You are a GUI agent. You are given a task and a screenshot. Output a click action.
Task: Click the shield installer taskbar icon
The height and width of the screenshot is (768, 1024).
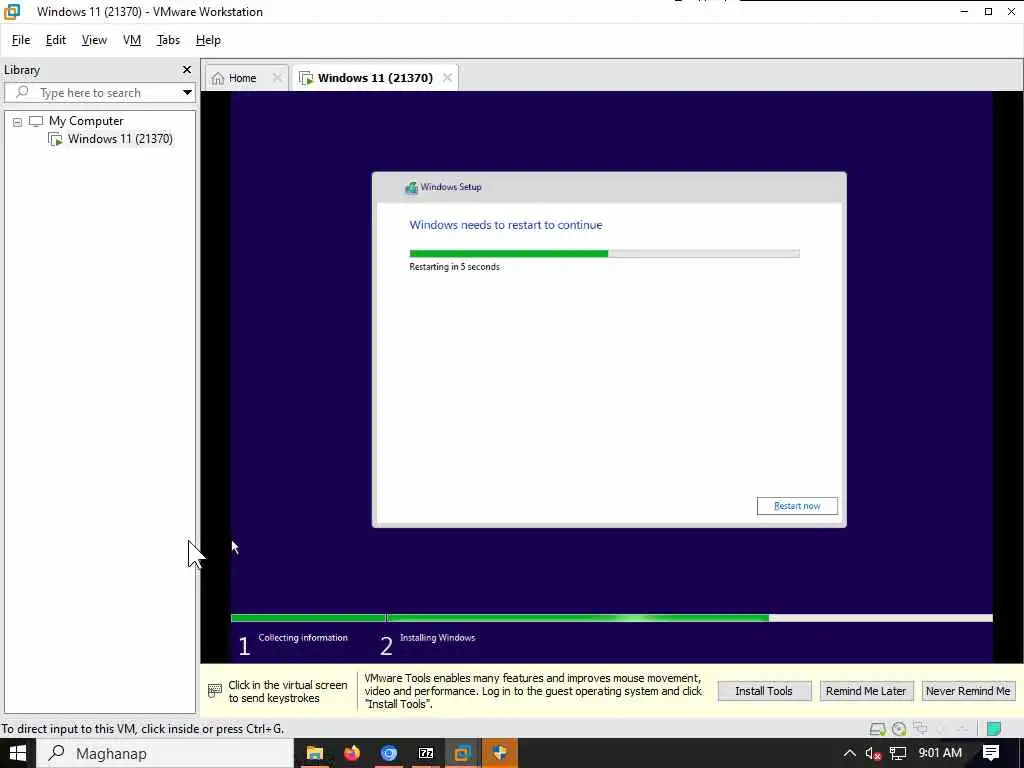coord(500,753)
